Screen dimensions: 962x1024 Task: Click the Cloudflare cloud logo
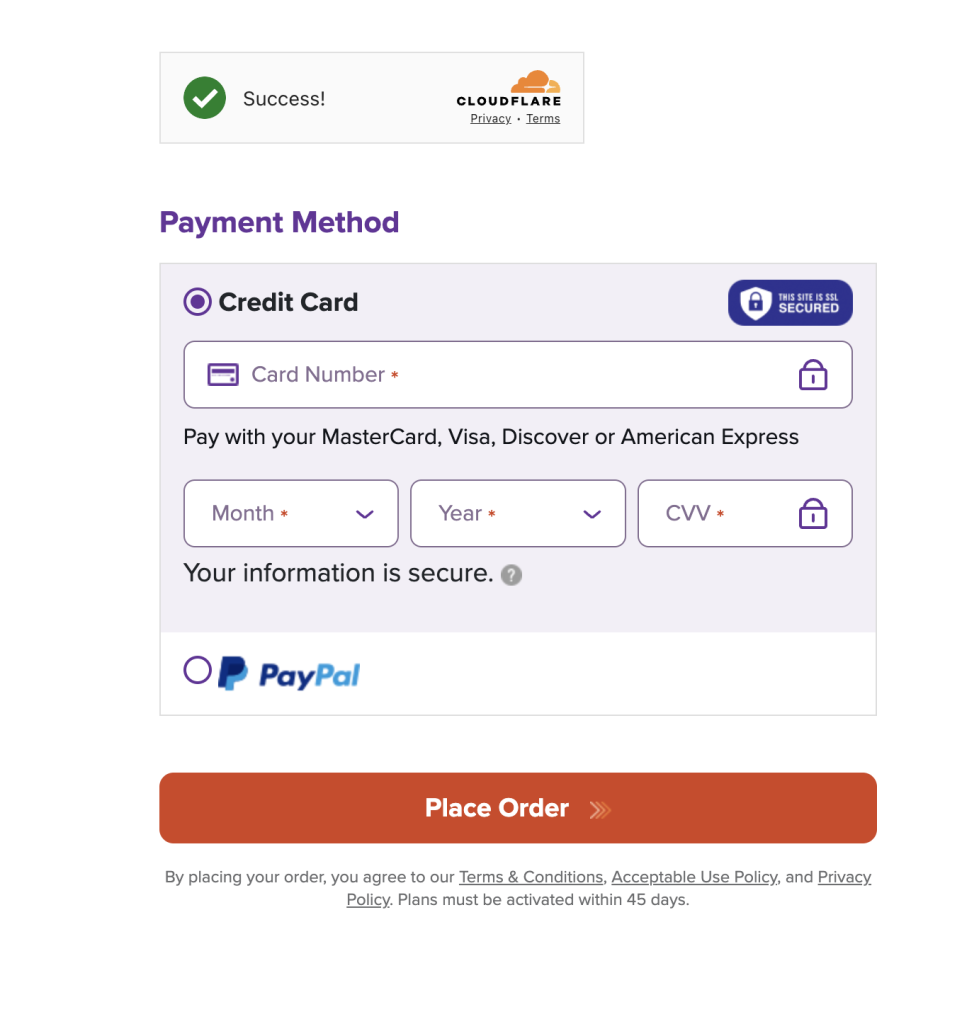[535, 82]
